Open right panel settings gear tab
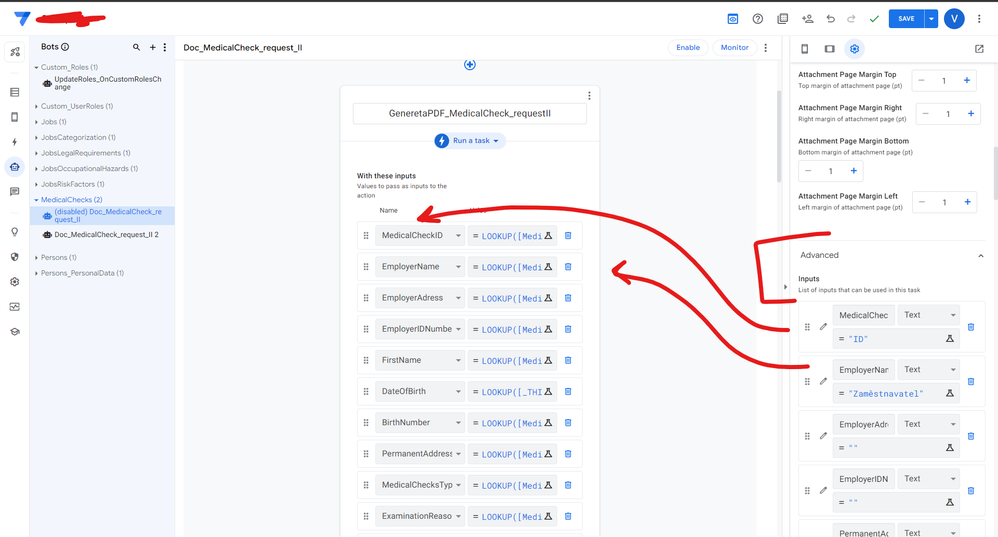 (854, 49)
